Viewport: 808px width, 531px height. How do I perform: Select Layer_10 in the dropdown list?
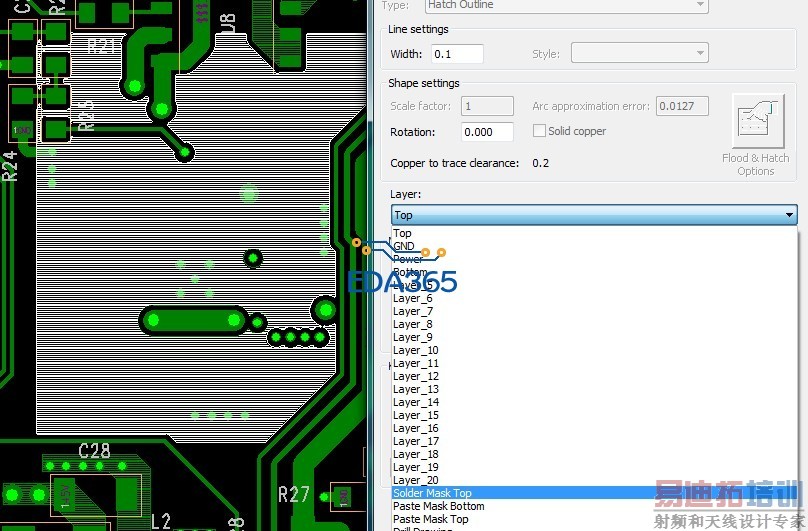click(415, 350)
